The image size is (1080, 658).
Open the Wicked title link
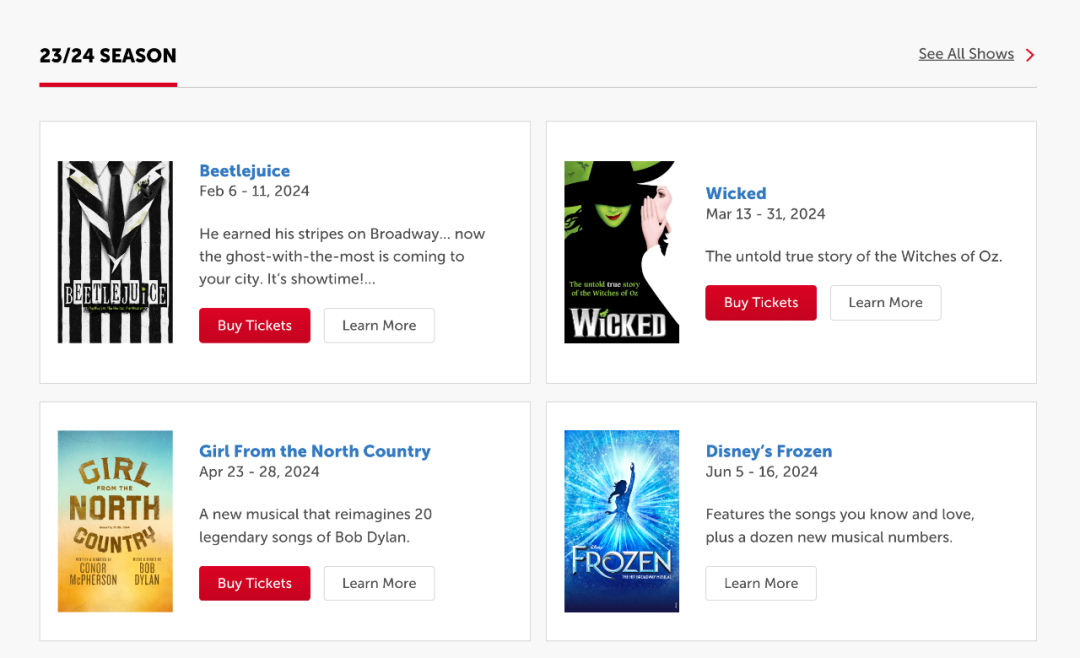pos(736,193)
